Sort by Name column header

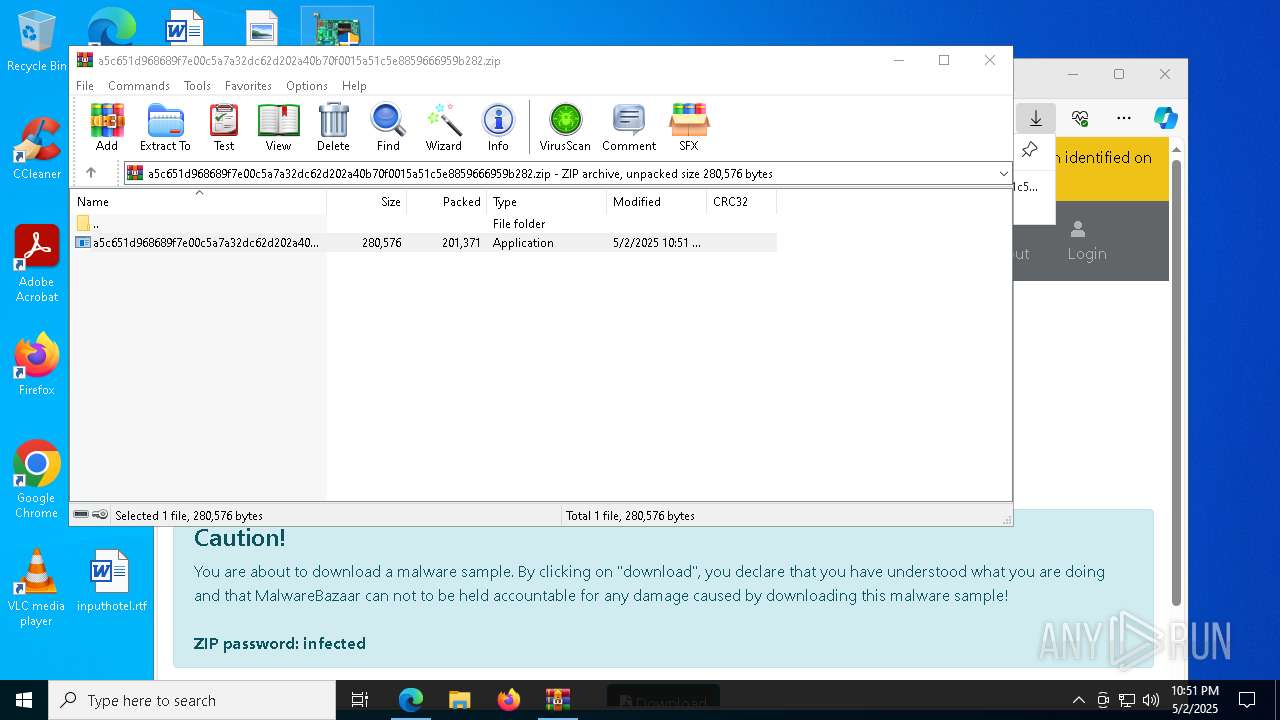pyautogui.click(x=198, y=201)
